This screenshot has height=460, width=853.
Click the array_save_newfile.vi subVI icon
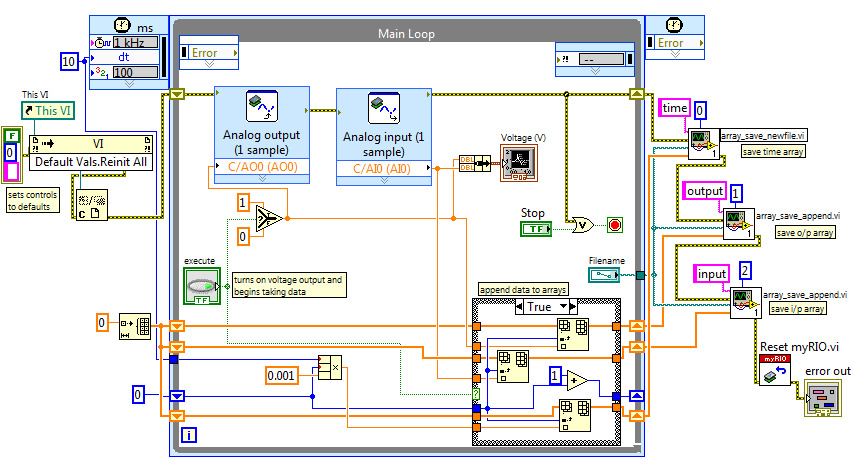(x=702, y=145)
